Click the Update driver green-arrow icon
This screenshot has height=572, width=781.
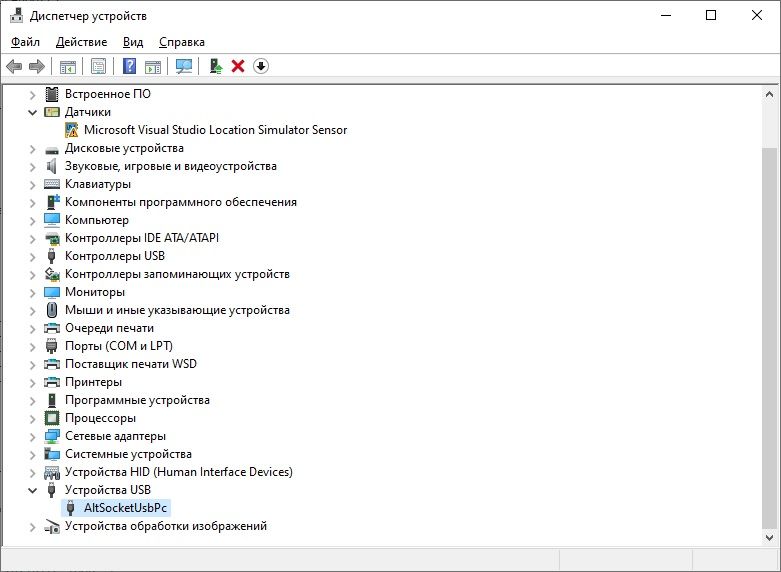pos(215,66)
